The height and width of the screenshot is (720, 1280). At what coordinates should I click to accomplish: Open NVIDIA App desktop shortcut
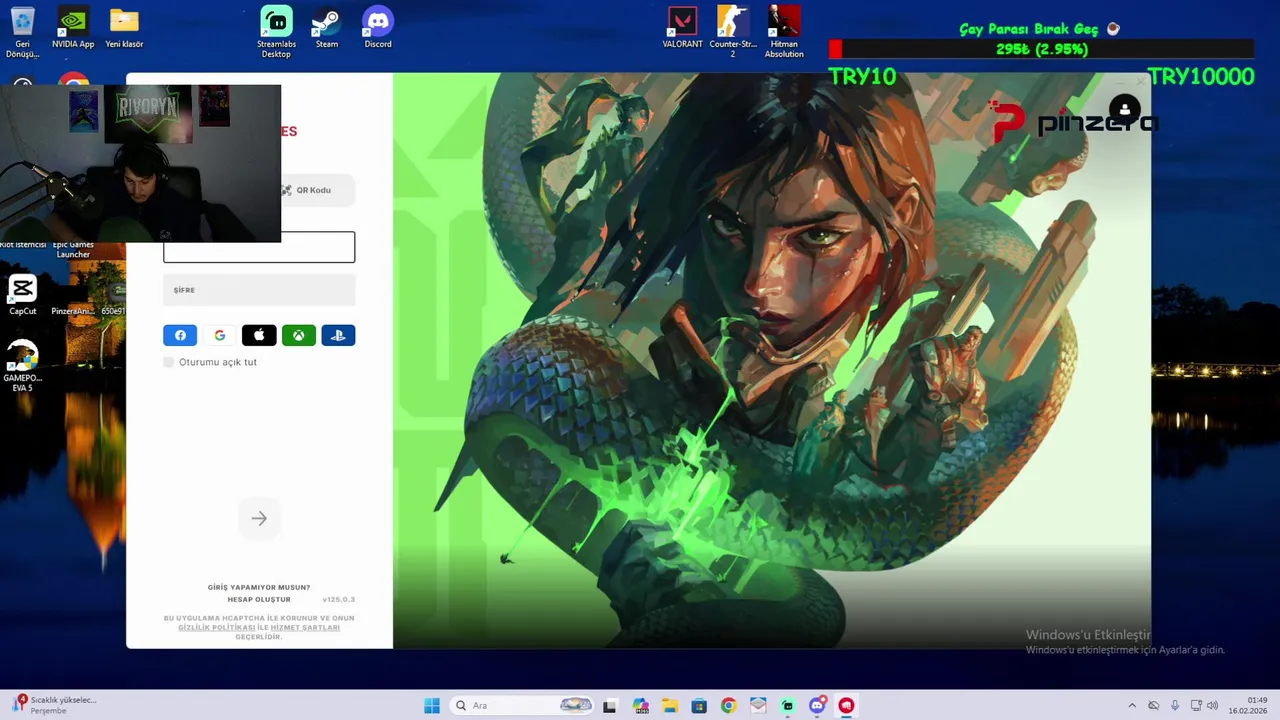click(x=73, y=29)
